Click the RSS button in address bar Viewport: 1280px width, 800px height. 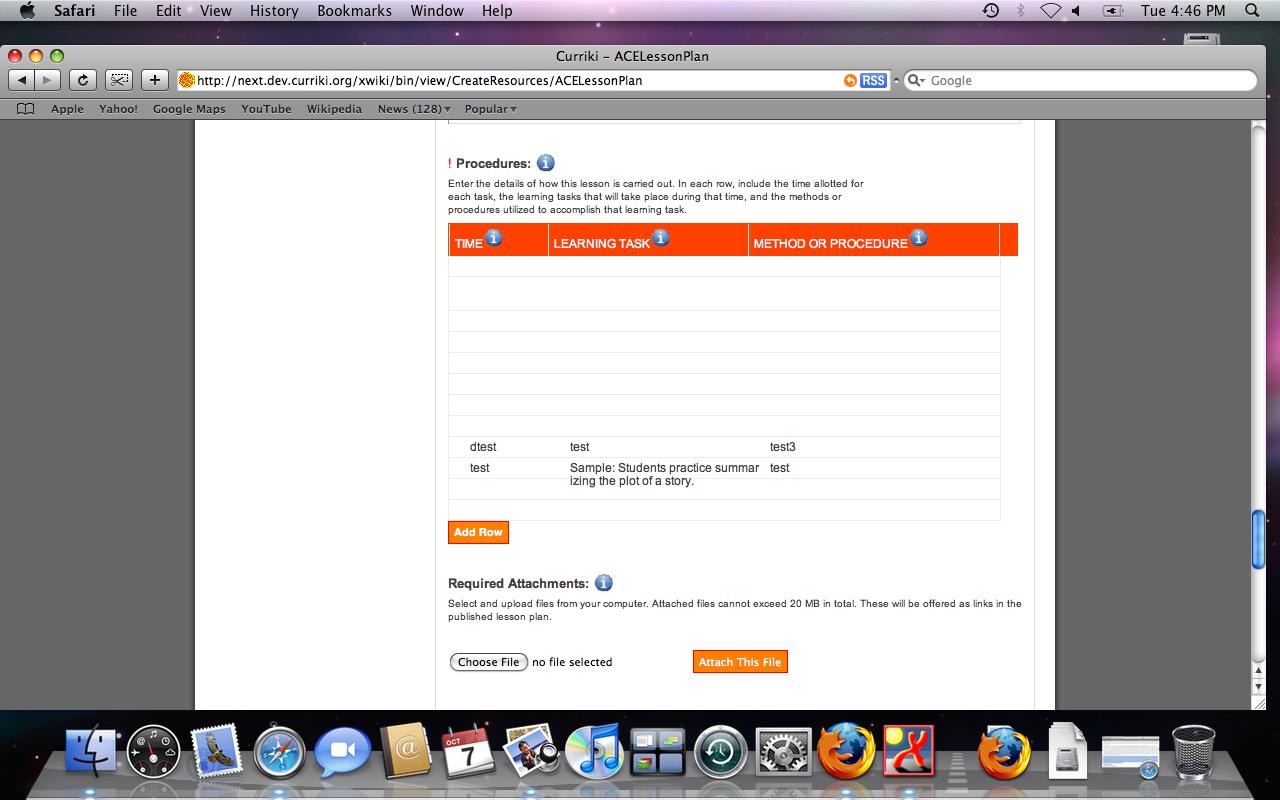click(873, 80)
